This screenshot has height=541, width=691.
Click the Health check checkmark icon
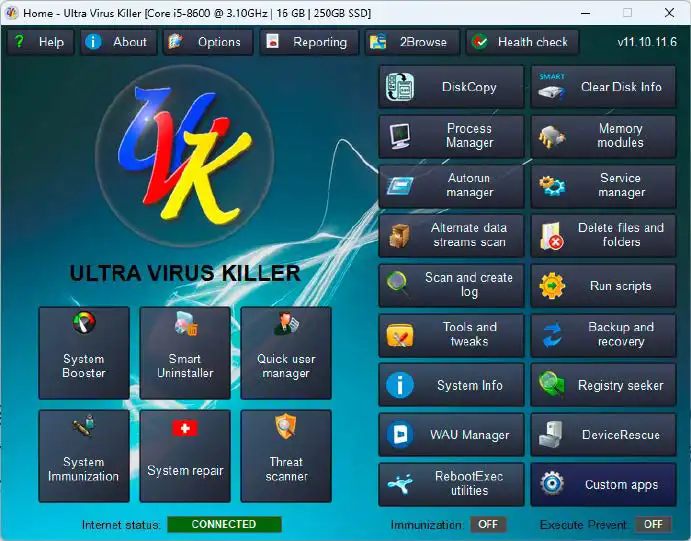point(479,42)
